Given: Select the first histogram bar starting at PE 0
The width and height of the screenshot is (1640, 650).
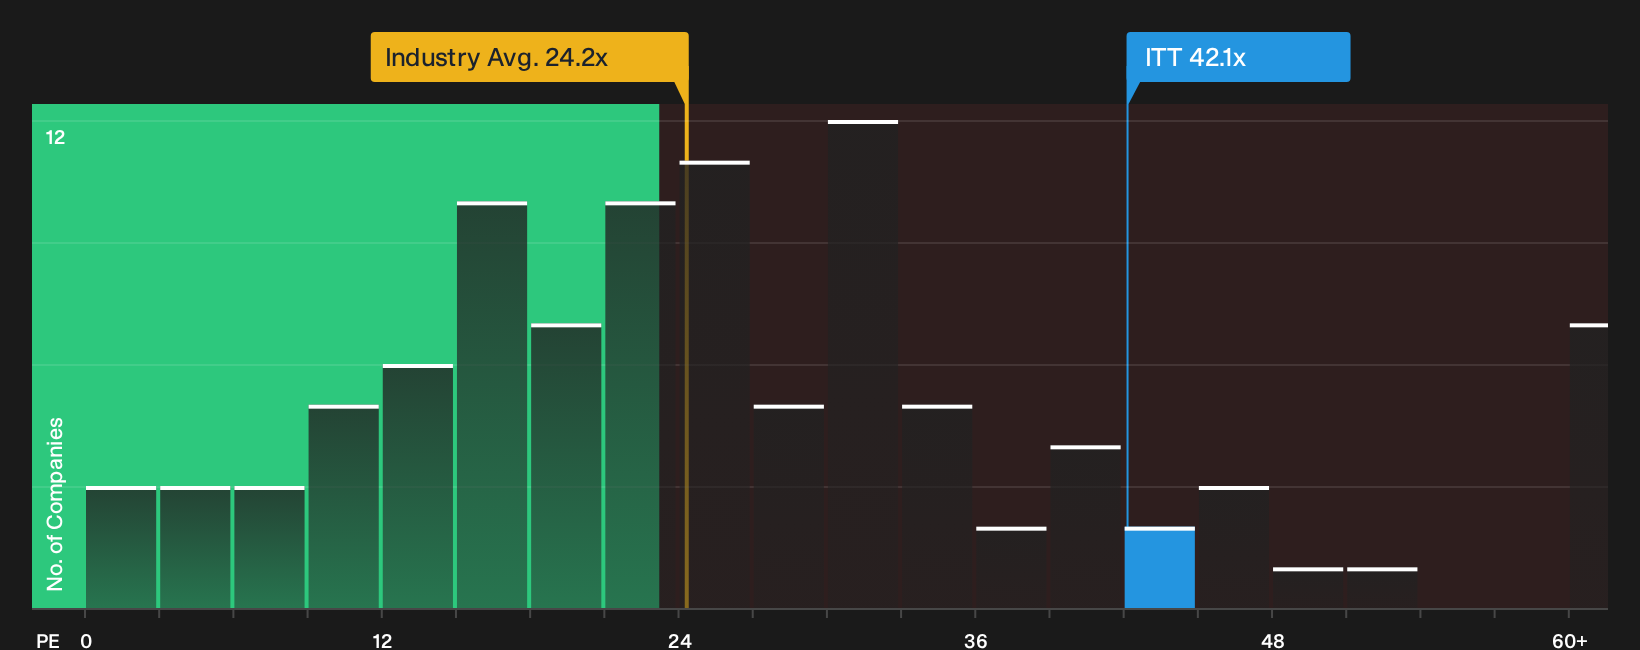Looking at the screenshot, I should 121,547.
